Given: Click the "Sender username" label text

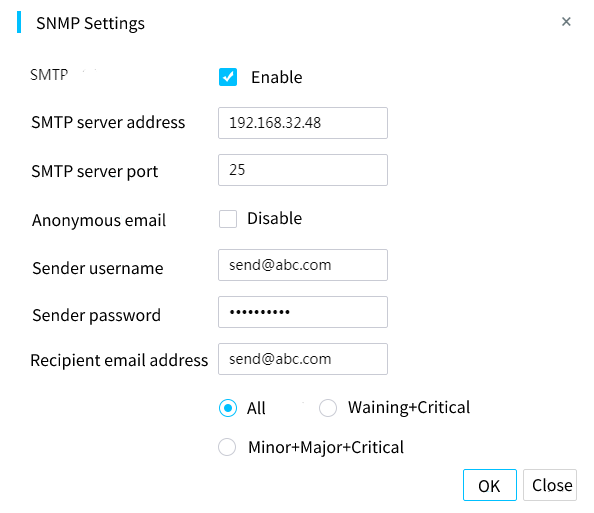Looking at the screenshot, I should point(98,268).
